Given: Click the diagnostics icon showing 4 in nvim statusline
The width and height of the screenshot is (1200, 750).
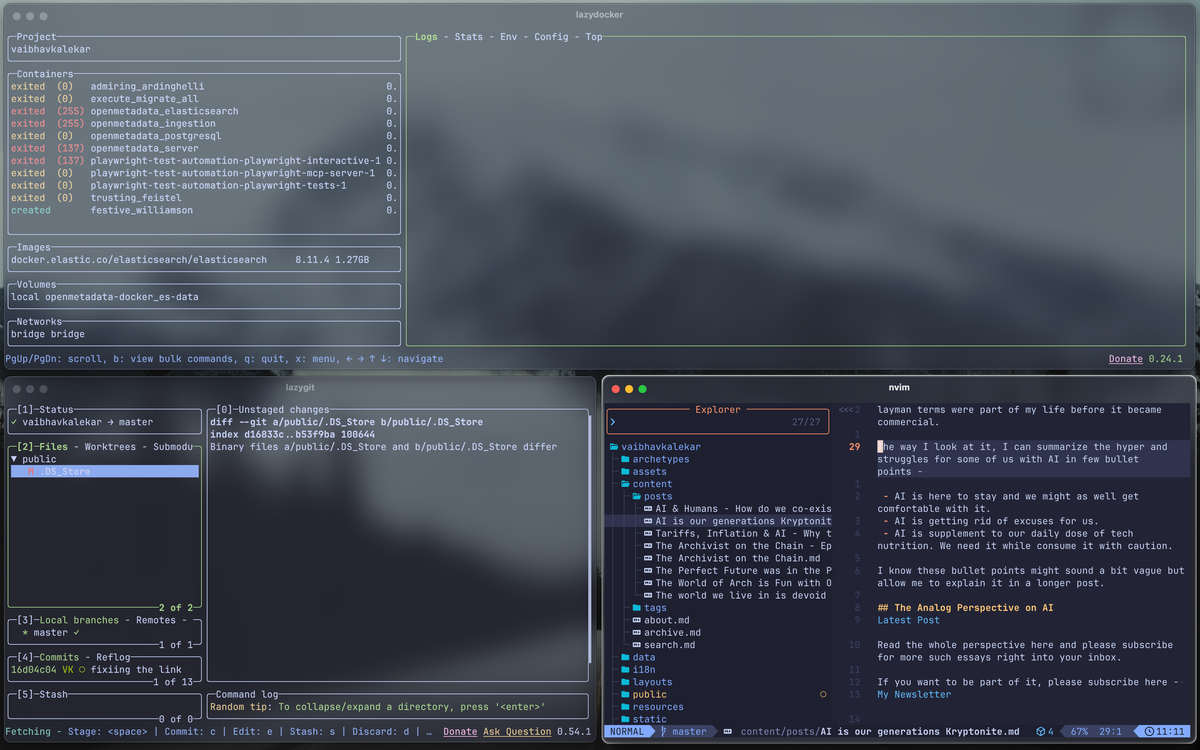Looking at the screenshot, I should (x=1040, y=731).
